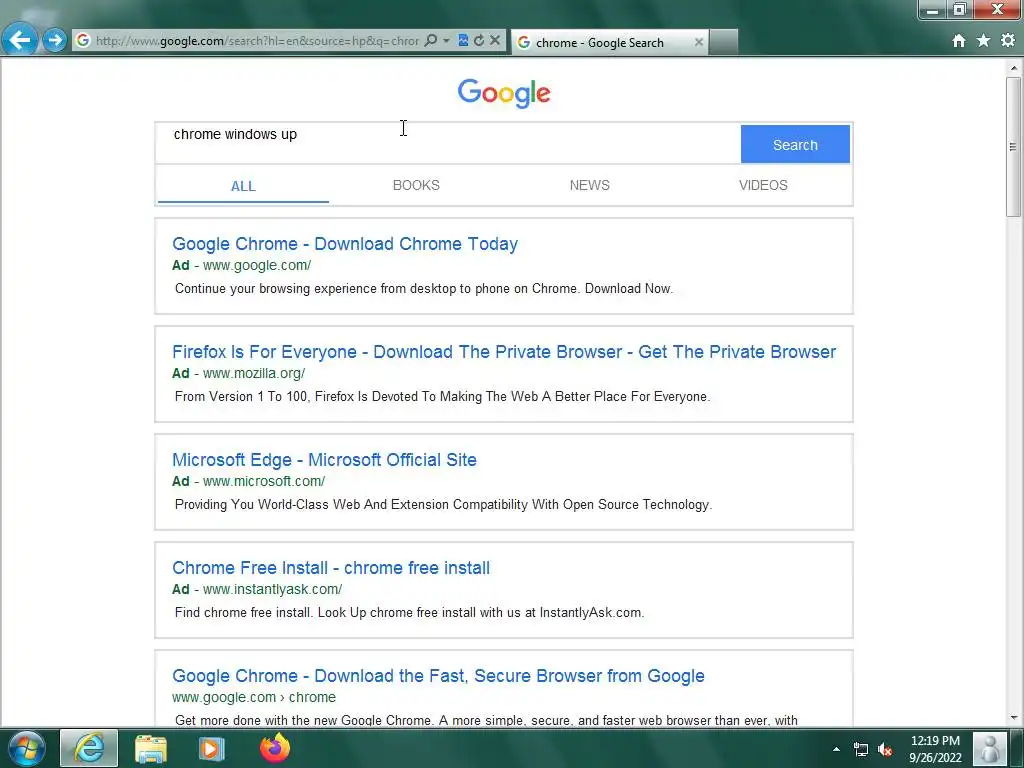
Task: Focus the search field containing 'chrome windows up'
Action: tap(448, 143)
